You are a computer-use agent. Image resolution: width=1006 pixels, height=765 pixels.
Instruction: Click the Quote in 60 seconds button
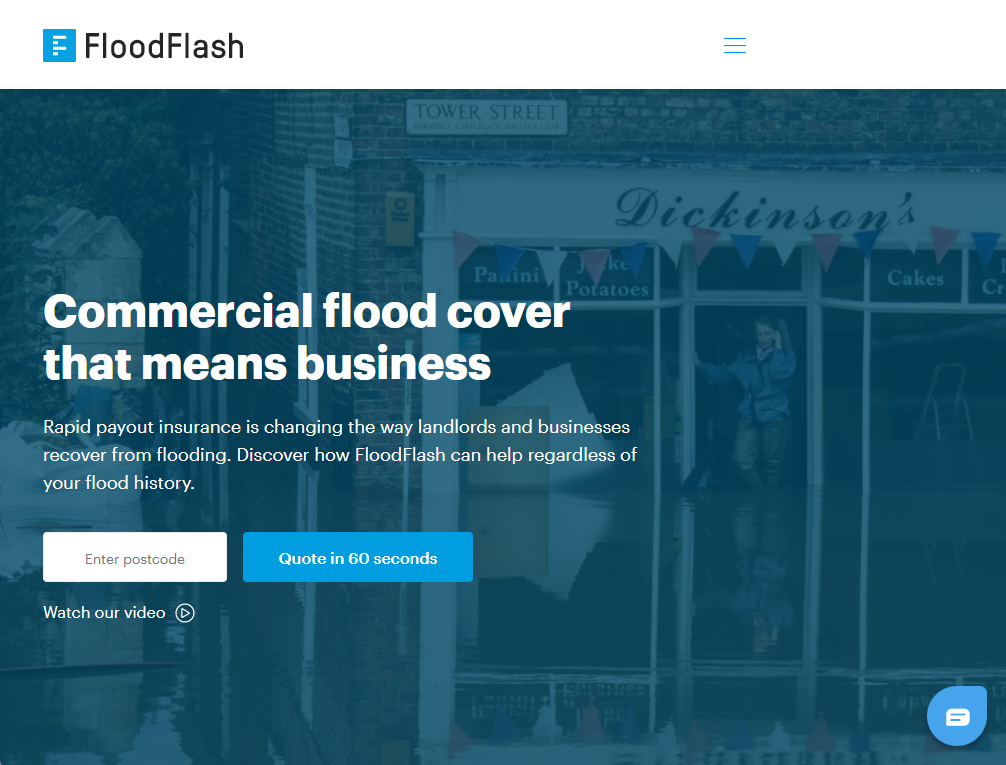(357, 557)
